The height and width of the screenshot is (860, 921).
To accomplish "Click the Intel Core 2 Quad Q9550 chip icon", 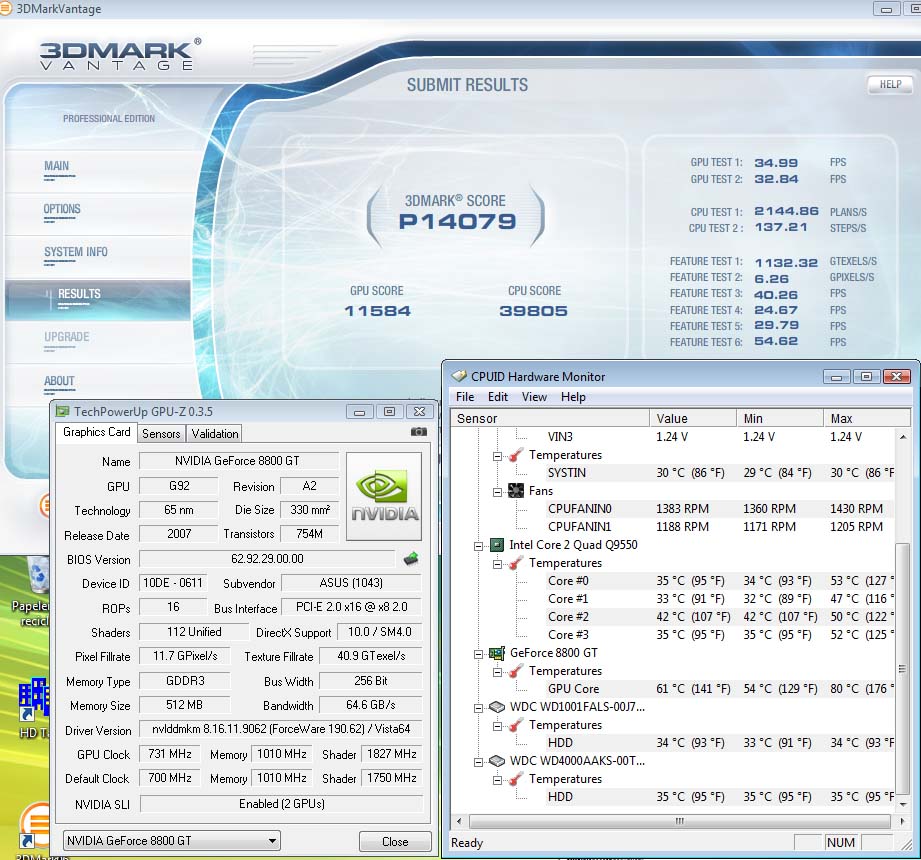I will coord(497,545).
